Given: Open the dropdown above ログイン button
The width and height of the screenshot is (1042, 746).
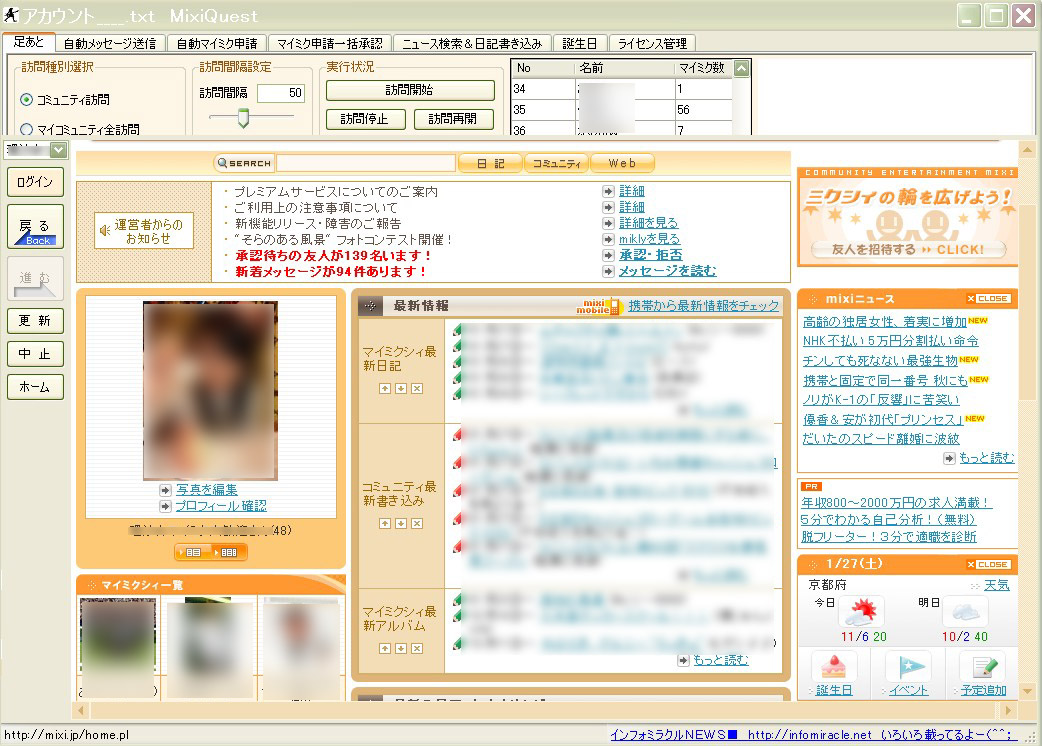Looking at the screenshot, I should (x=59, y=150).
